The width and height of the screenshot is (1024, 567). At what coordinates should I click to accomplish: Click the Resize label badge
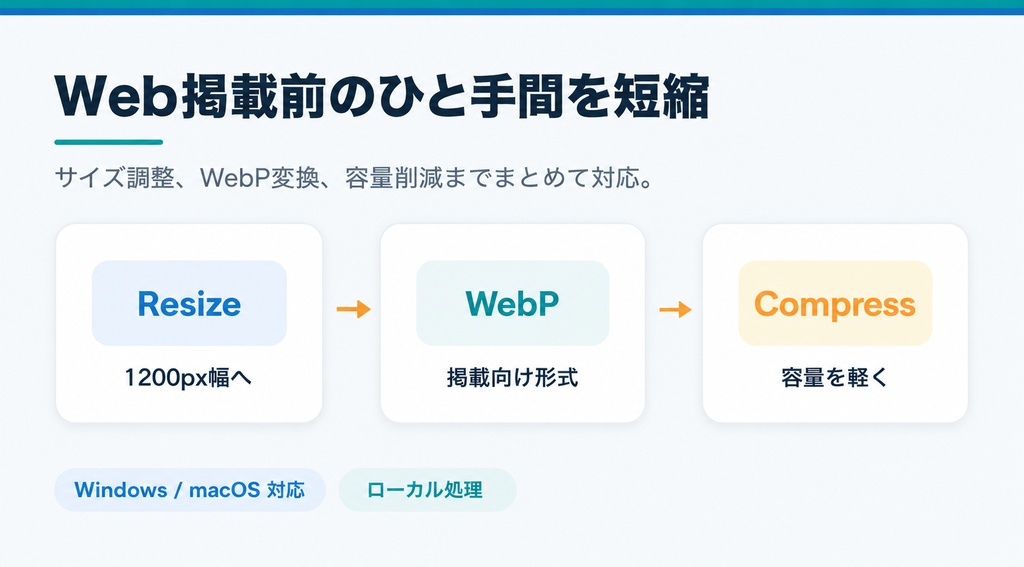189,303
